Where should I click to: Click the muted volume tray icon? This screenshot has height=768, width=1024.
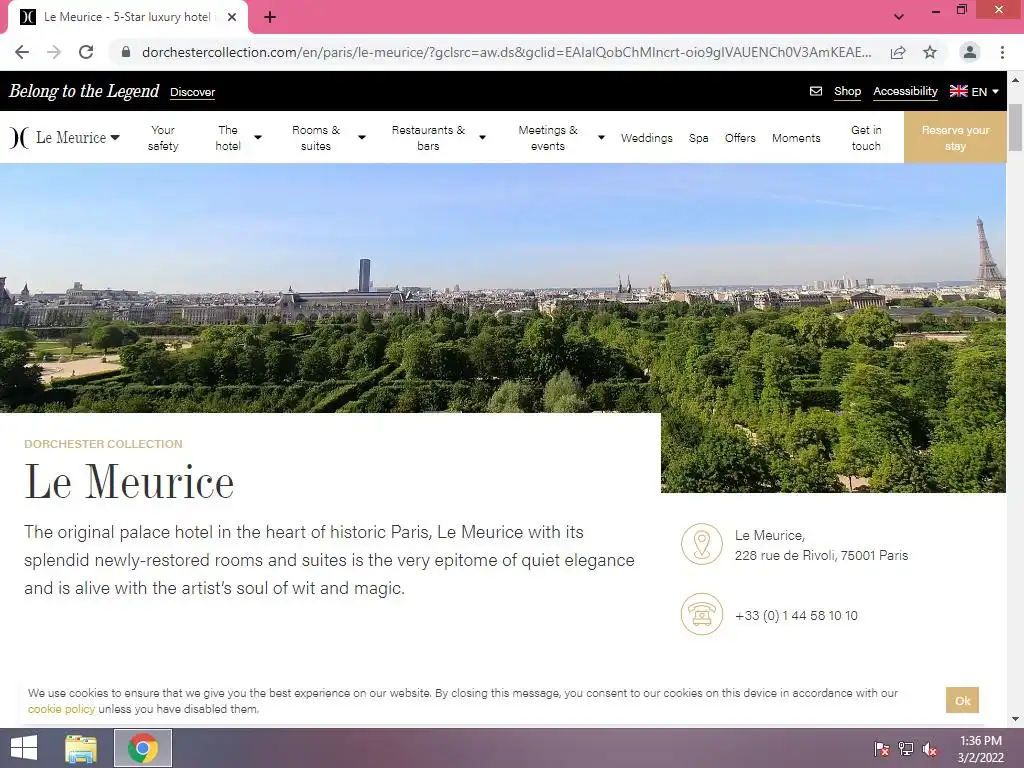point(930,749)
